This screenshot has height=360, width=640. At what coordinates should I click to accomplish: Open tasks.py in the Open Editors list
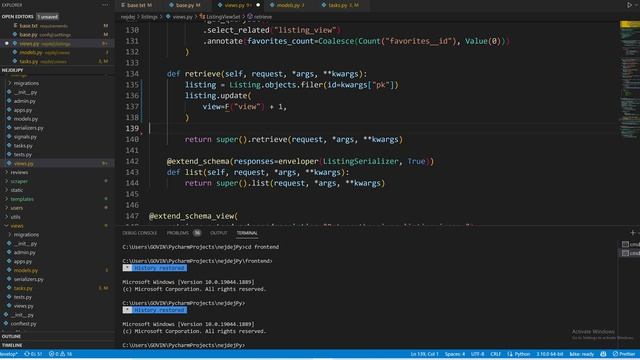pos(29,62)
